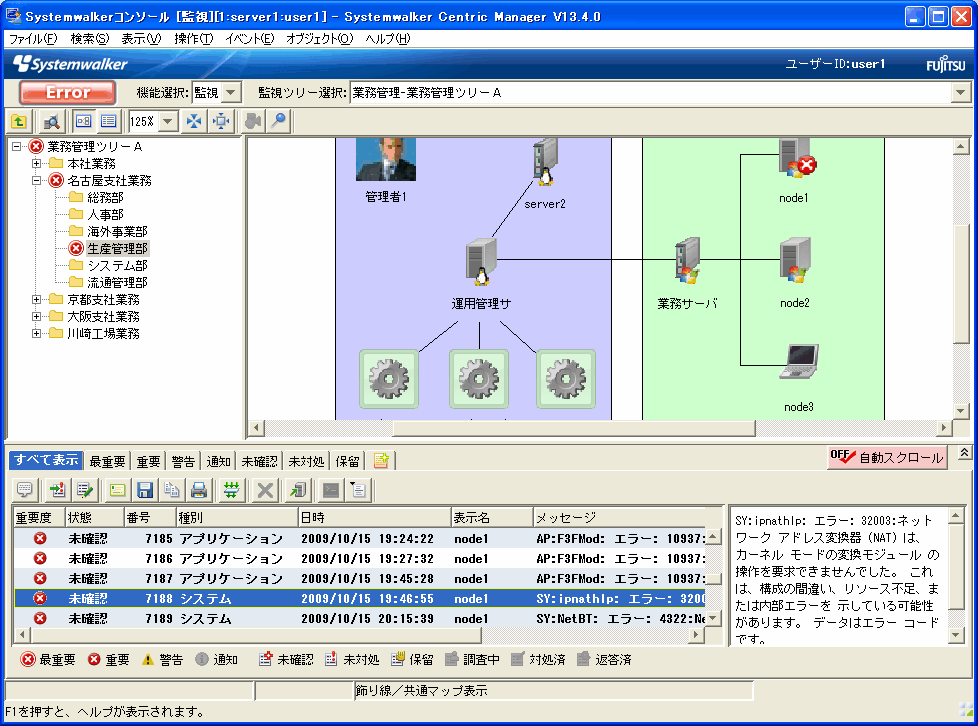Sort events by 番号 column header
Viewport: 978px width, 726px height.
coord(150,518)
